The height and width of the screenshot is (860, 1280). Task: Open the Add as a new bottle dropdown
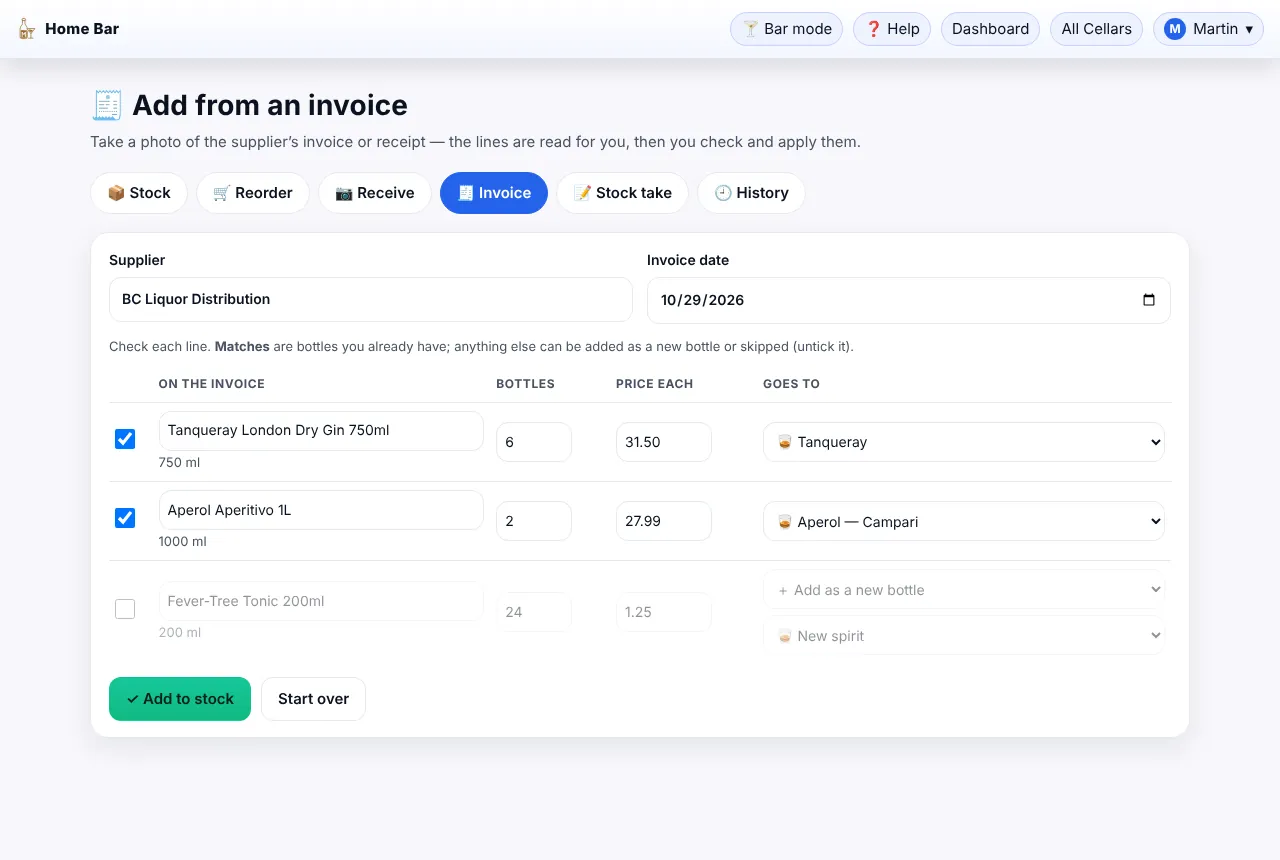(x=964, y=590)
